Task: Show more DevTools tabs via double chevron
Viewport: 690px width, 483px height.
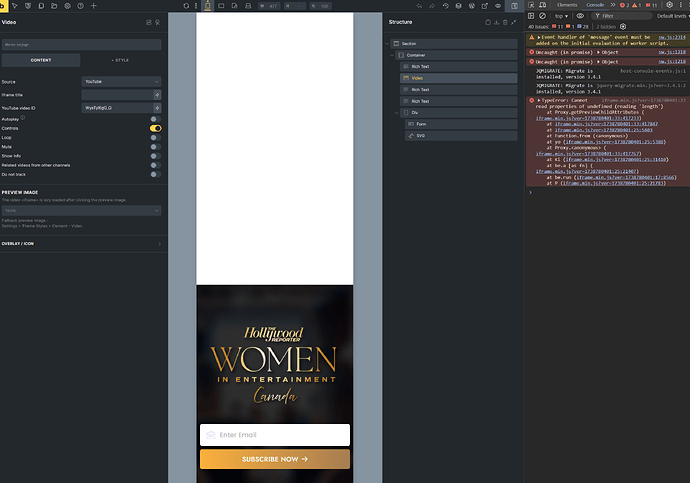Action: pos(613,5)
